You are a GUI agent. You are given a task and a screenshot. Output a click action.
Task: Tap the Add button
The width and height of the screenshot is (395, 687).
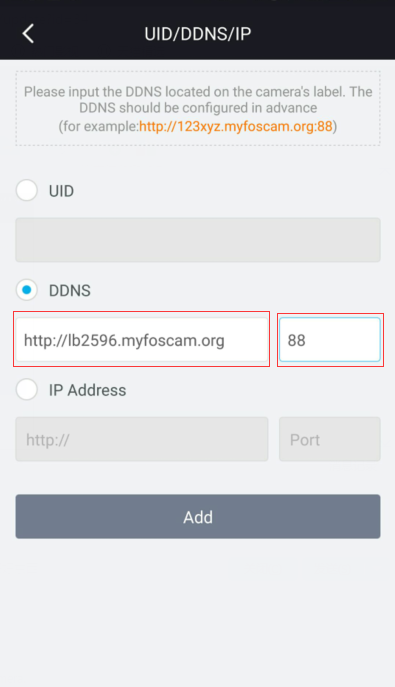pos(198,517)
